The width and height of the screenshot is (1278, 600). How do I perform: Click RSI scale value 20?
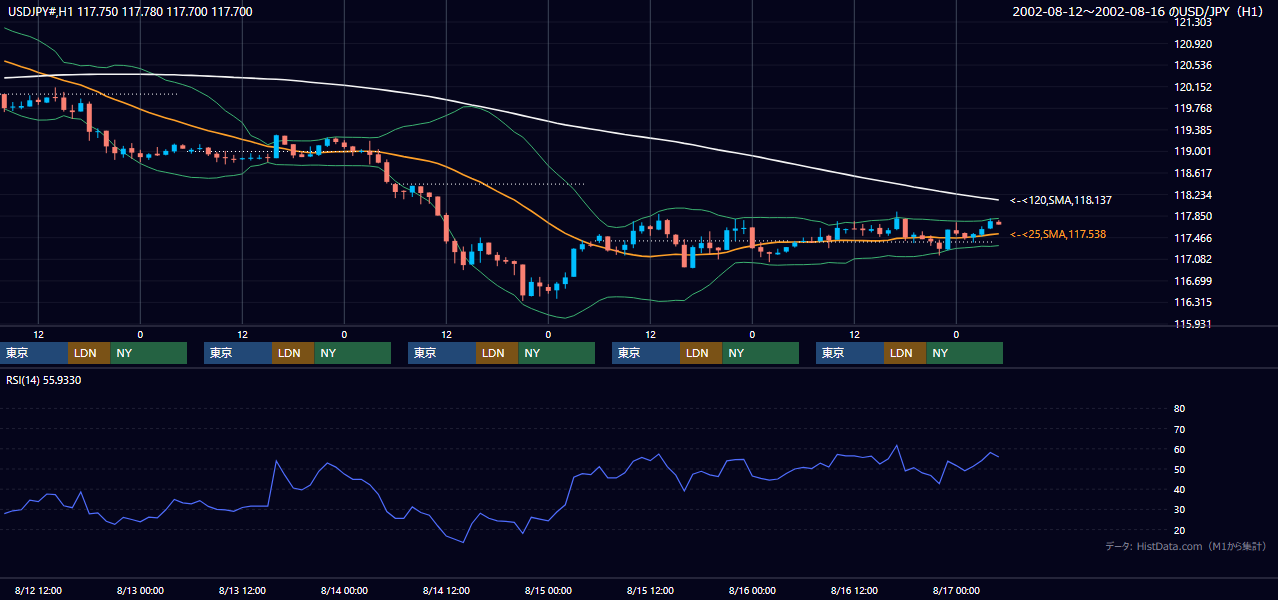(1179, 530)
